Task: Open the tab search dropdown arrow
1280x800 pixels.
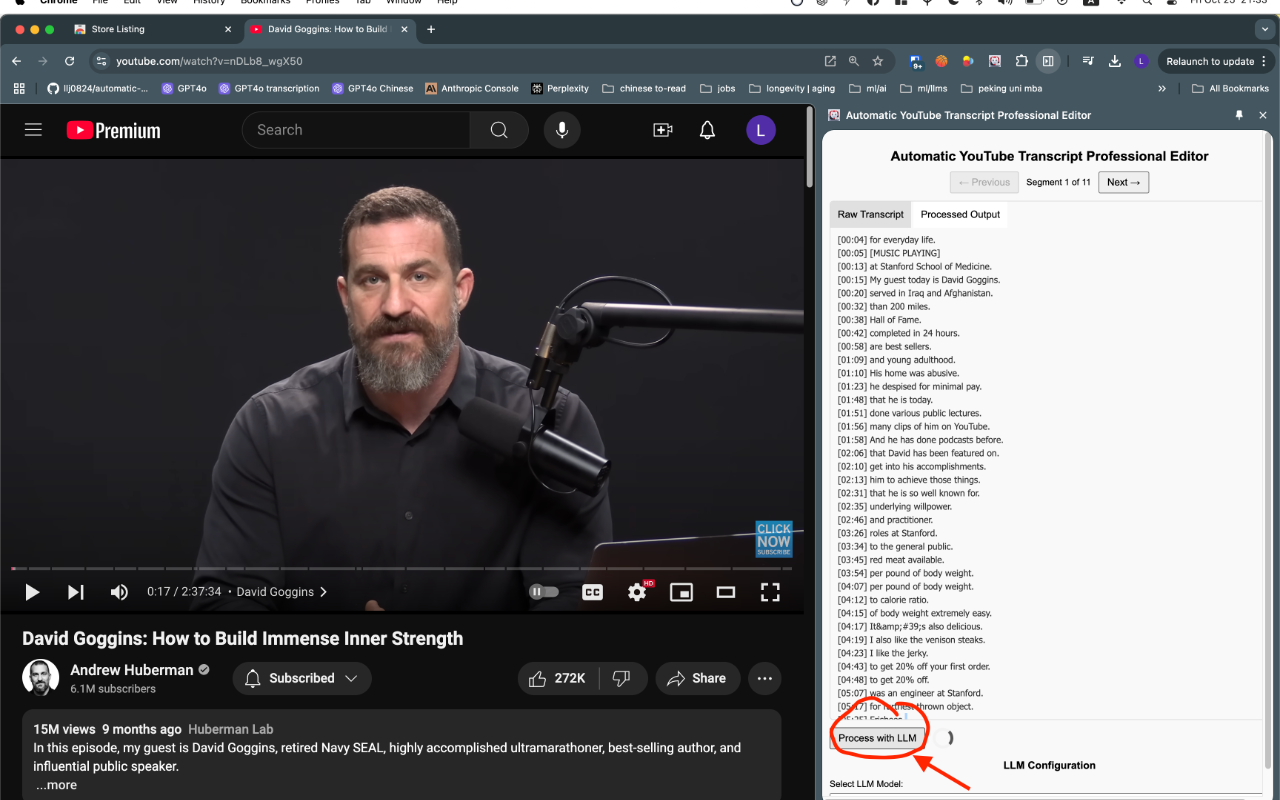Action: 1263,29
